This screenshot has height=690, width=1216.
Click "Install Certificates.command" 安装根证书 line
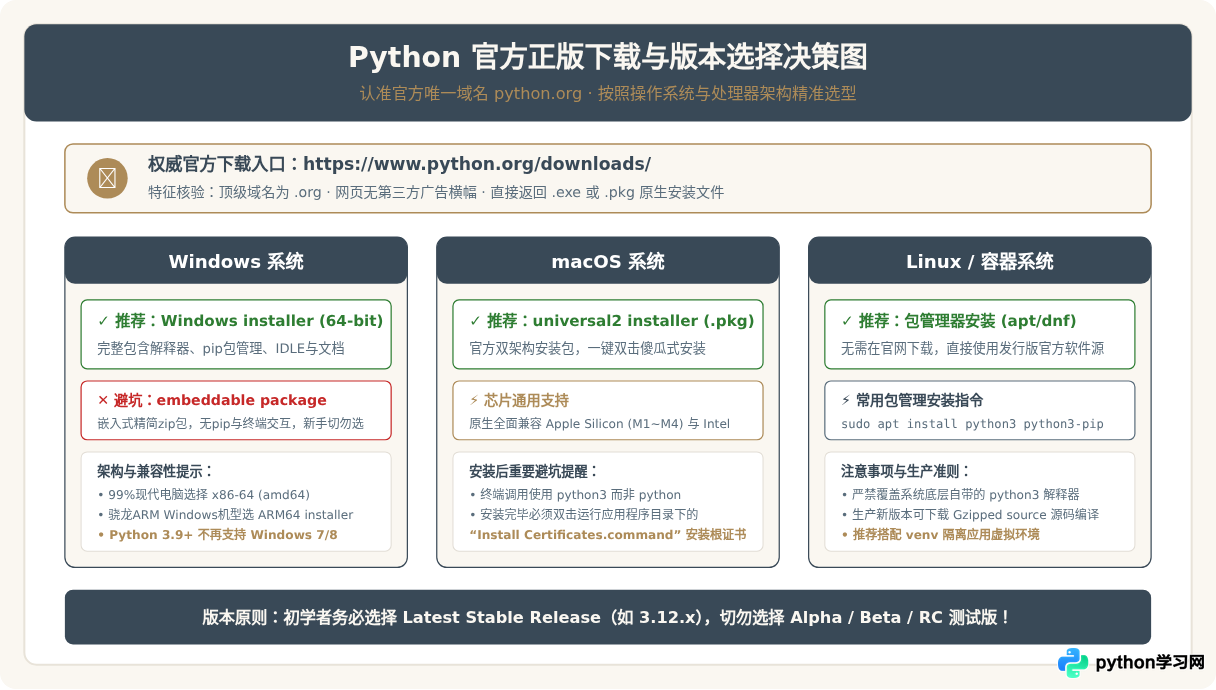point(608,534)
